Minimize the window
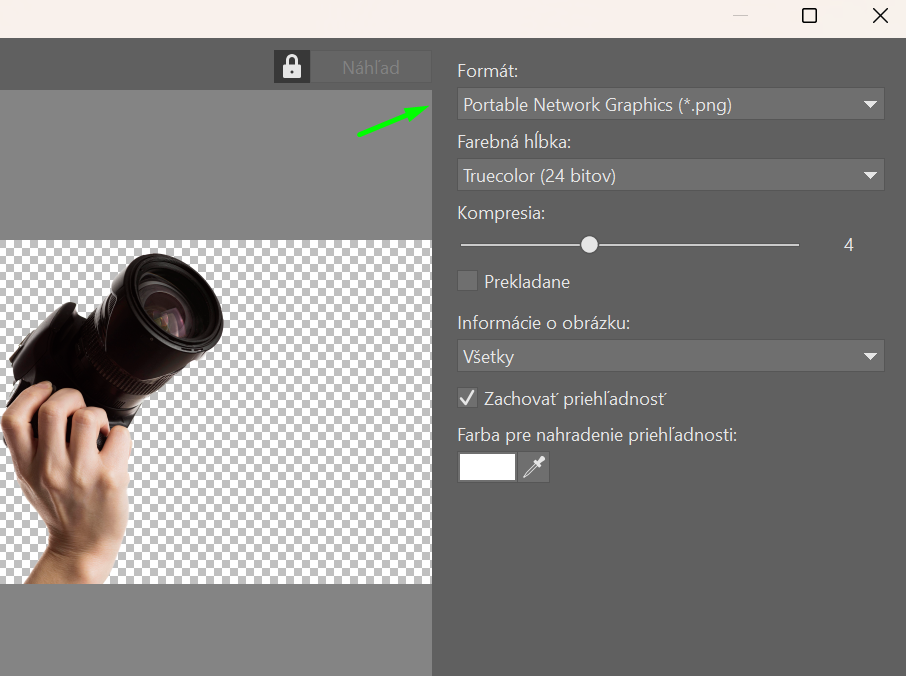This screenshot has width=906, height=676. (x=740, y=16)
